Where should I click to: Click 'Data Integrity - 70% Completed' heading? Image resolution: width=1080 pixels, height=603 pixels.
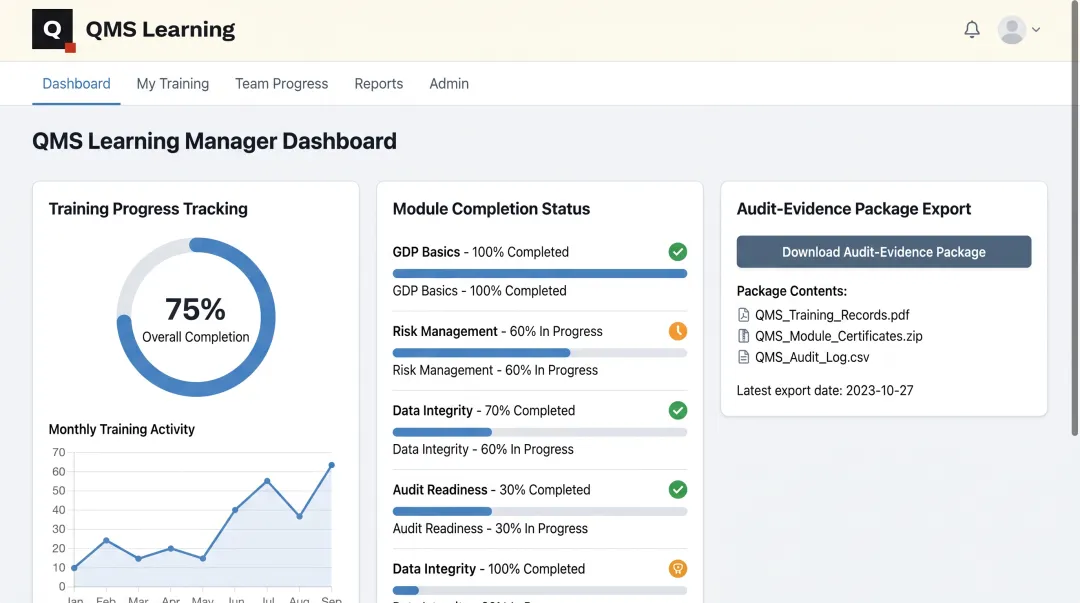coord(484,410)
